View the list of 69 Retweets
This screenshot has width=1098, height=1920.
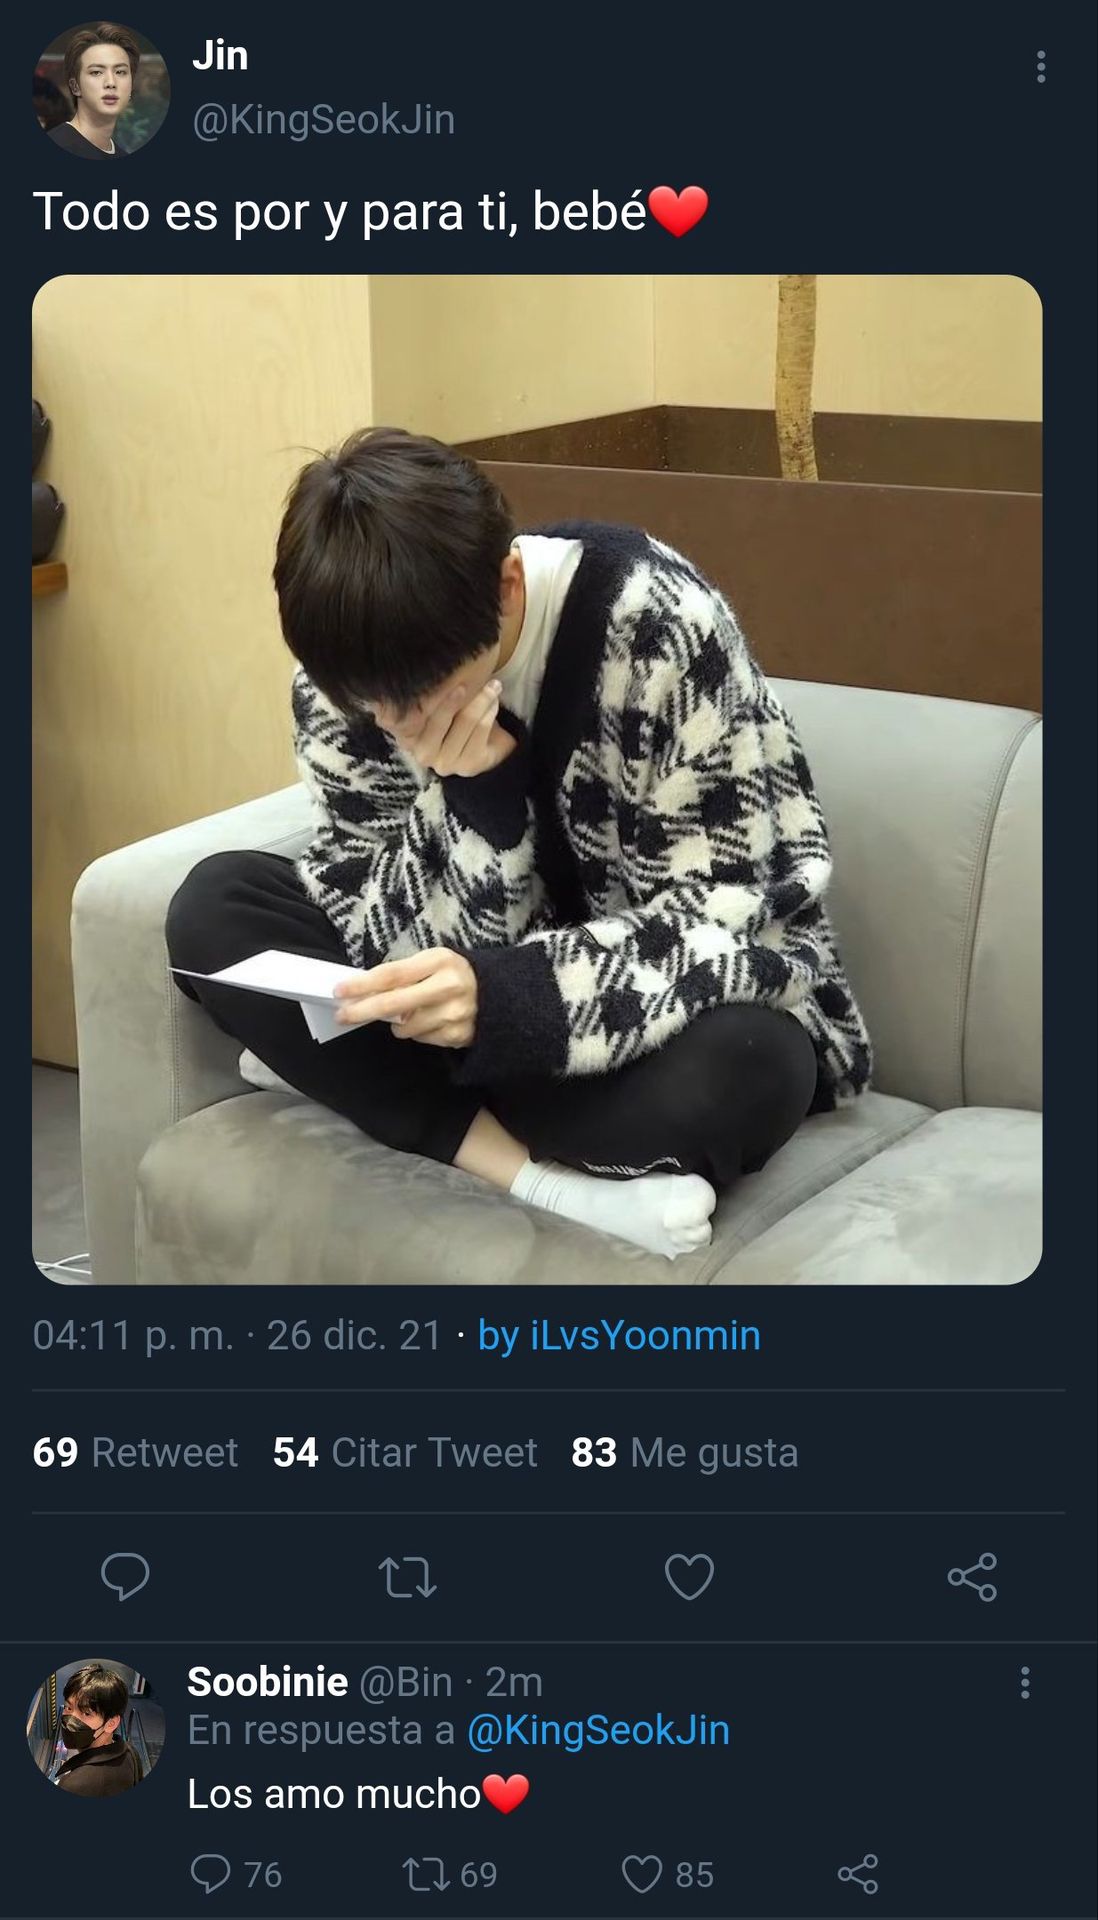click(x=135, y=1452)
